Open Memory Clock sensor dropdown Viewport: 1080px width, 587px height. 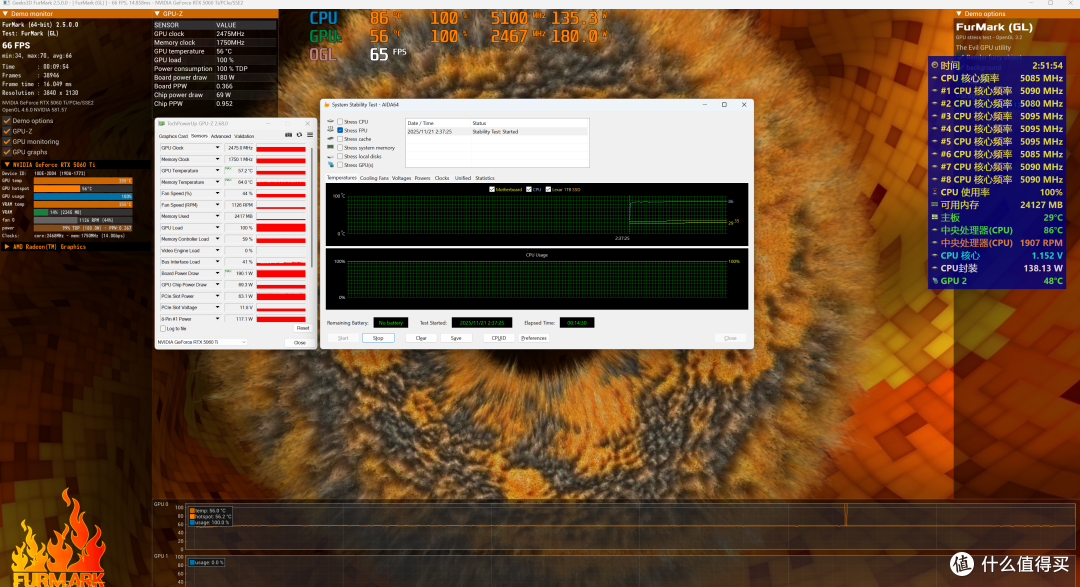coord(218,159)
